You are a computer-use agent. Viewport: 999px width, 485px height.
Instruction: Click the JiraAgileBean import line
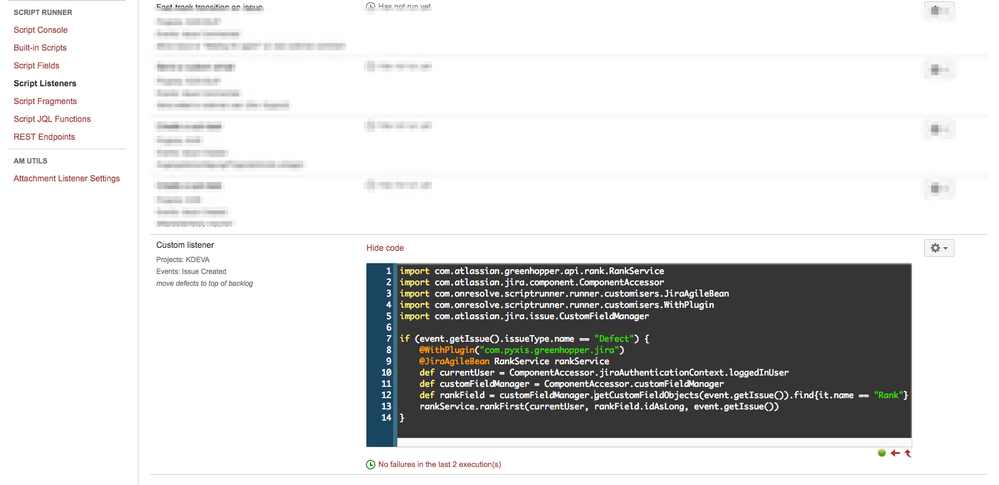[x=564, y=294]
